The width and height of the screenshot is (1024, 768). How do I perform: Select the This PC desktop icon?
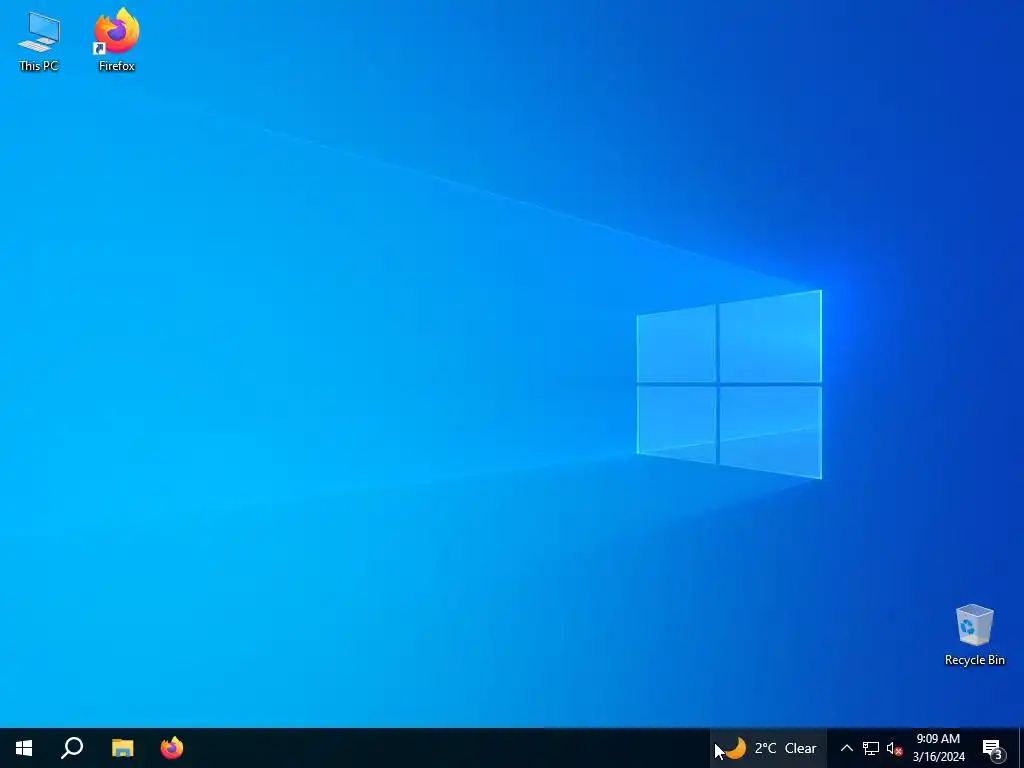coord(39,42)
